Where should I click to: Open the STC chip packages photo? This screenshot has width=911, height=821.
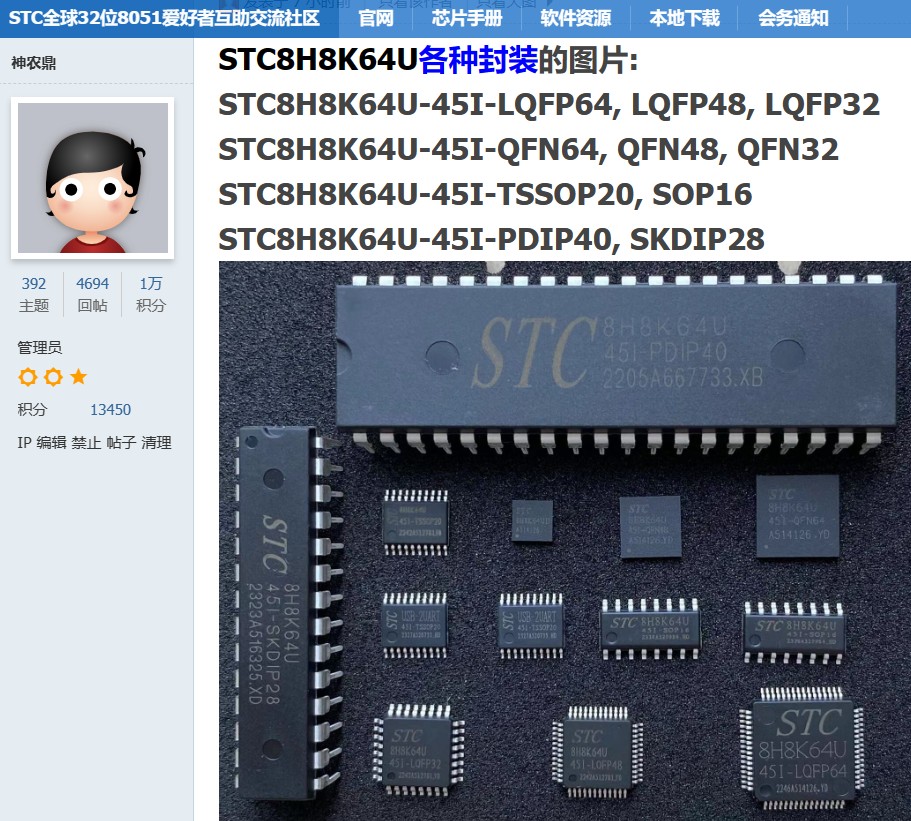[x=565, y=541]
